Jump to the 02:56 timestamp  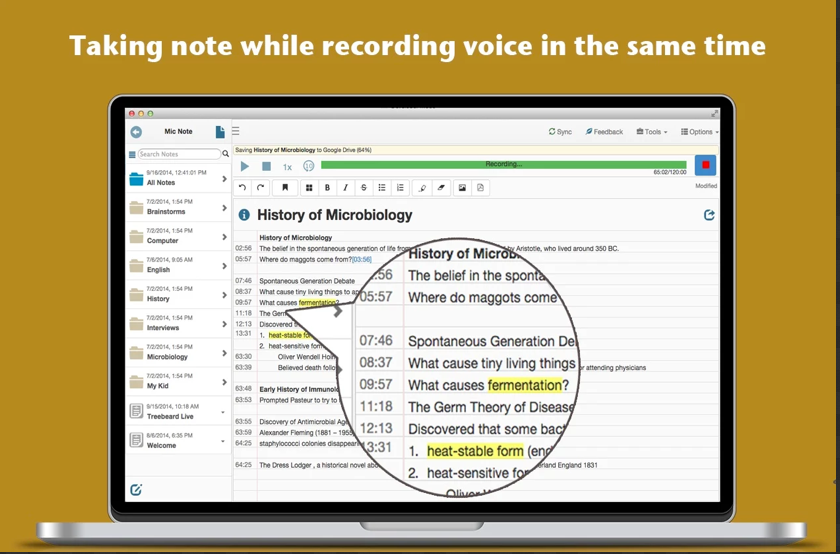[x=243, y=248]
